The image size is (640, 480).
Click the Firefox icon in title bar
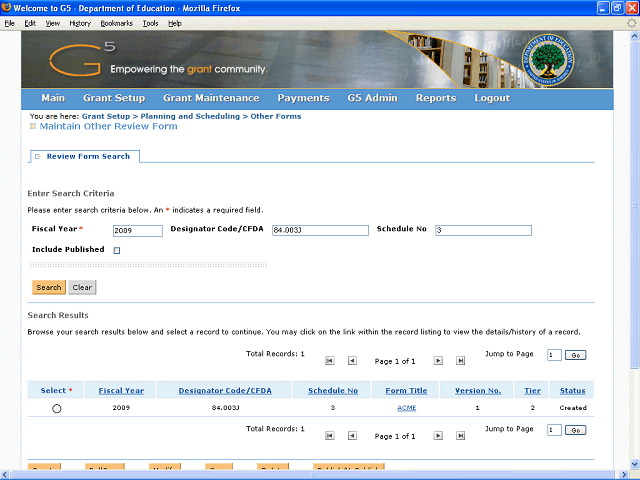[6, 7]
